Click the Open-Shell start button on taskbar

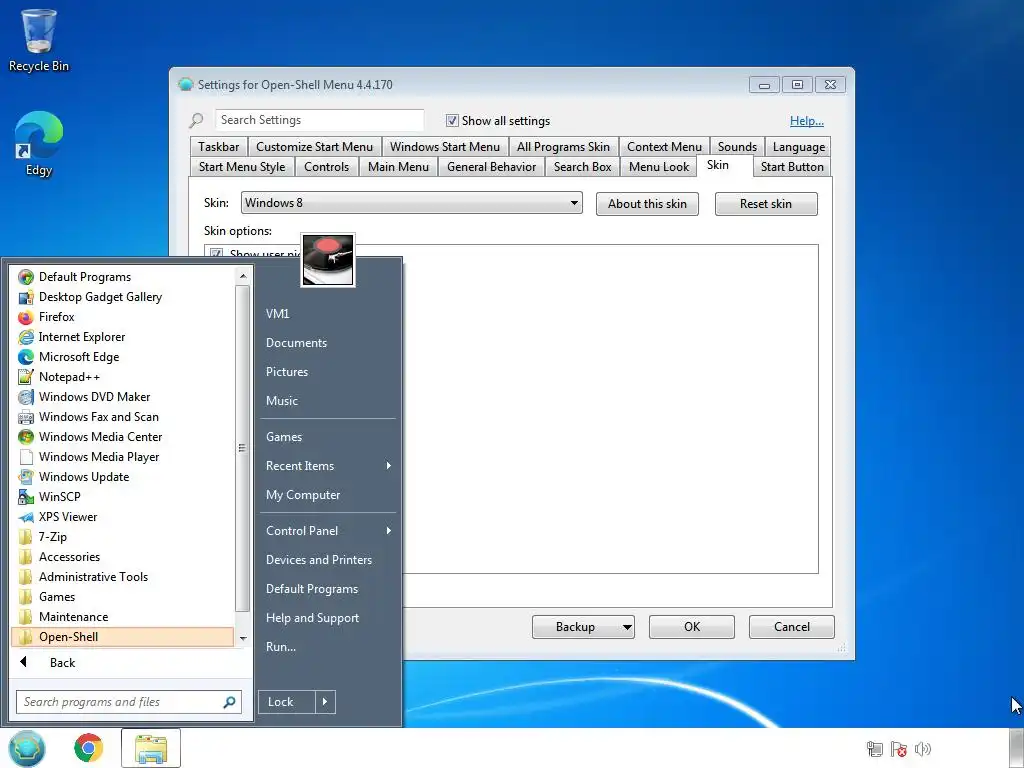27,748
